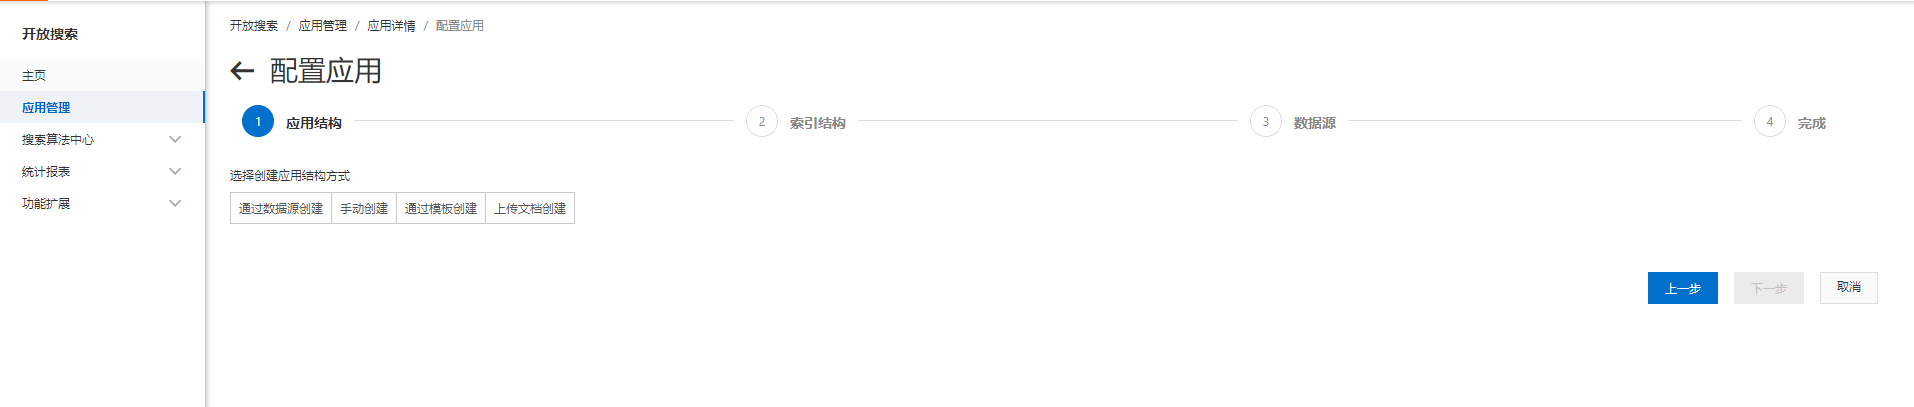Click the 取消 button
Screen dimensions: 1914x407
[x=1849, y=288]
